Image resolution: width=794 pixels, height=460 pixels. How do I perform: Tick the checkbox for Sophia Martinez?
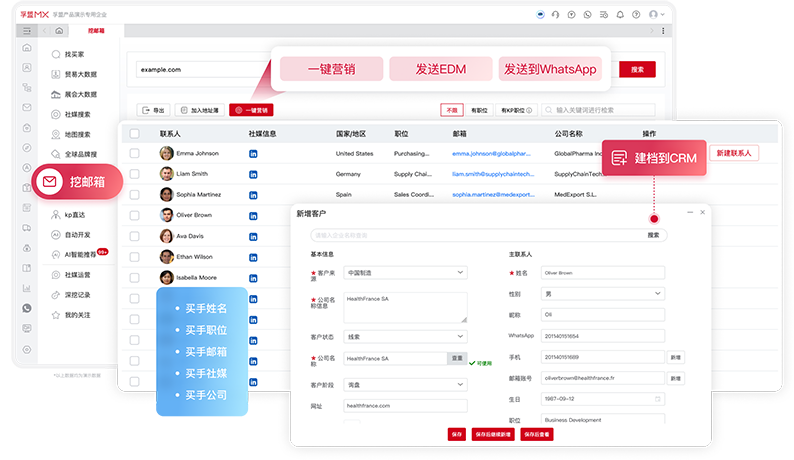click(x=134, y=195)
